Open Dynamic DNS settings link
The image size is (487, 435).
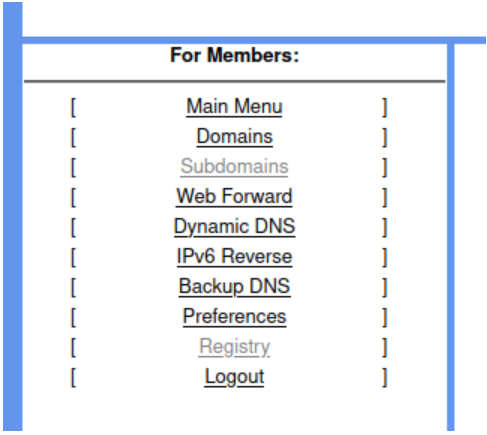point(234,227)
